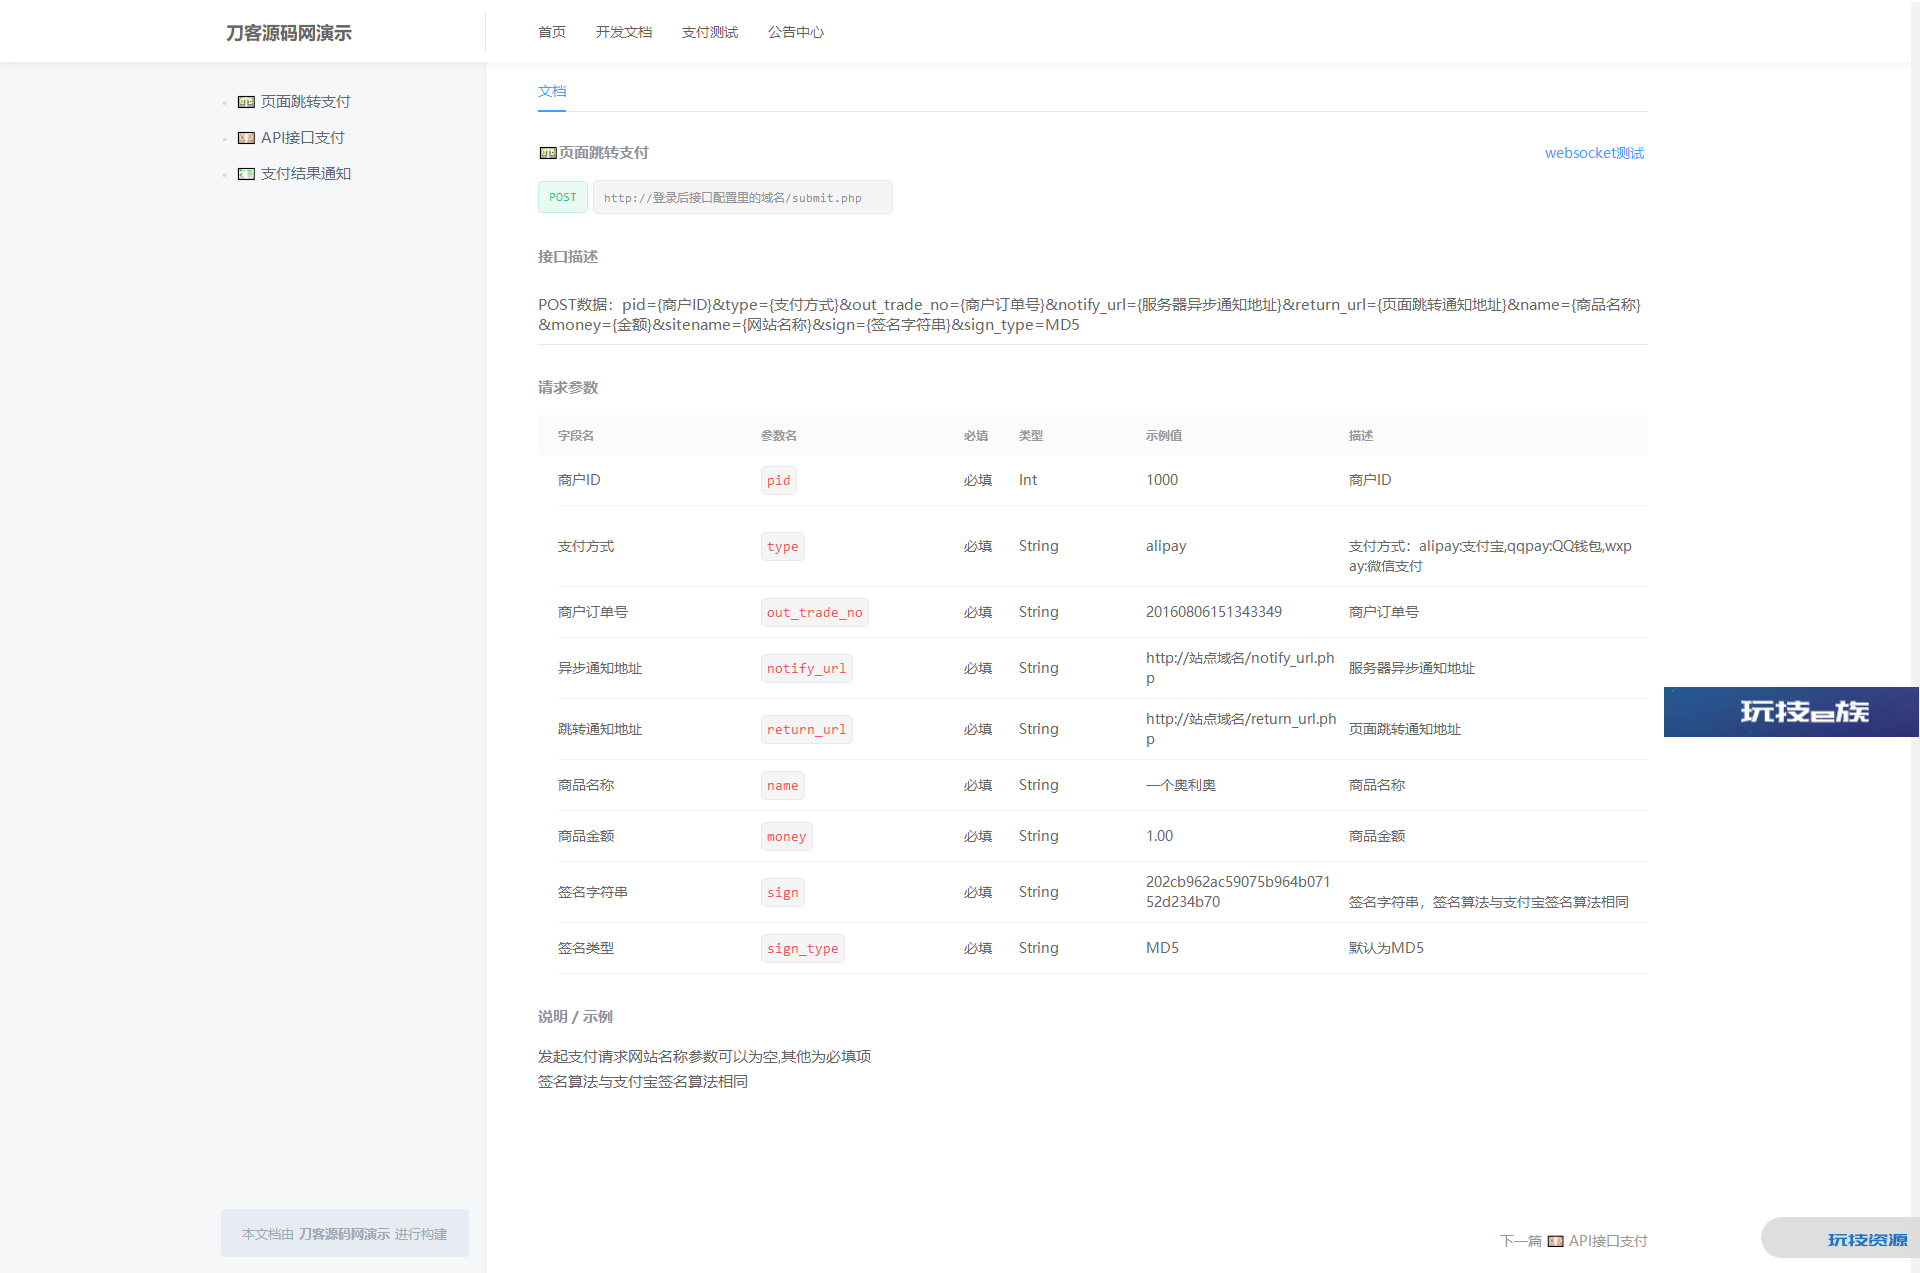Open 公告中心 in the top navigation
1920x1273 pixels.
tap(796, 32)
